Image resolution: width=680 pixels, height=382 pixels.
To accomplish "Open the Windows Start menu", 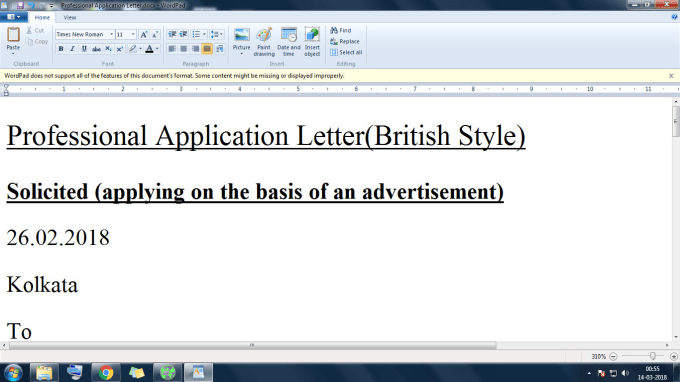I will [x=13, y=372].
